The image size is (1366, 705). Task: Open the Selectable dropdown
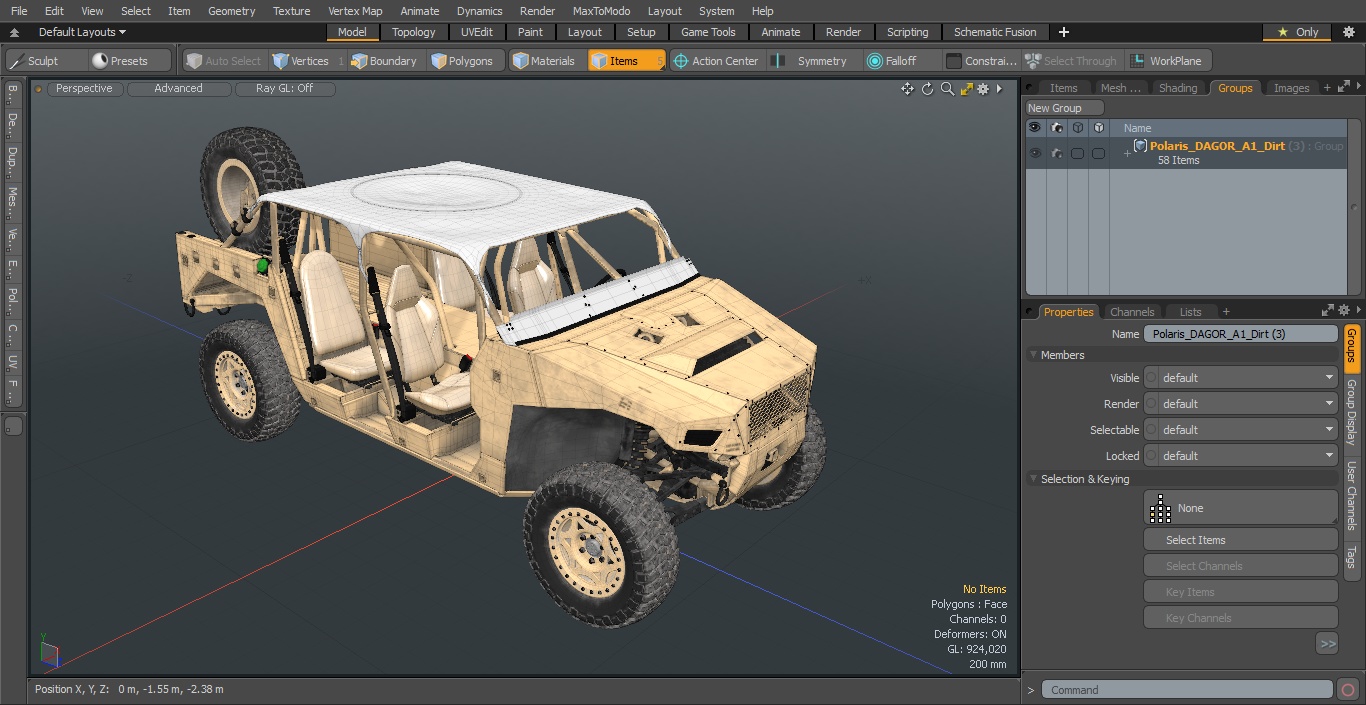click(1240, 430)
